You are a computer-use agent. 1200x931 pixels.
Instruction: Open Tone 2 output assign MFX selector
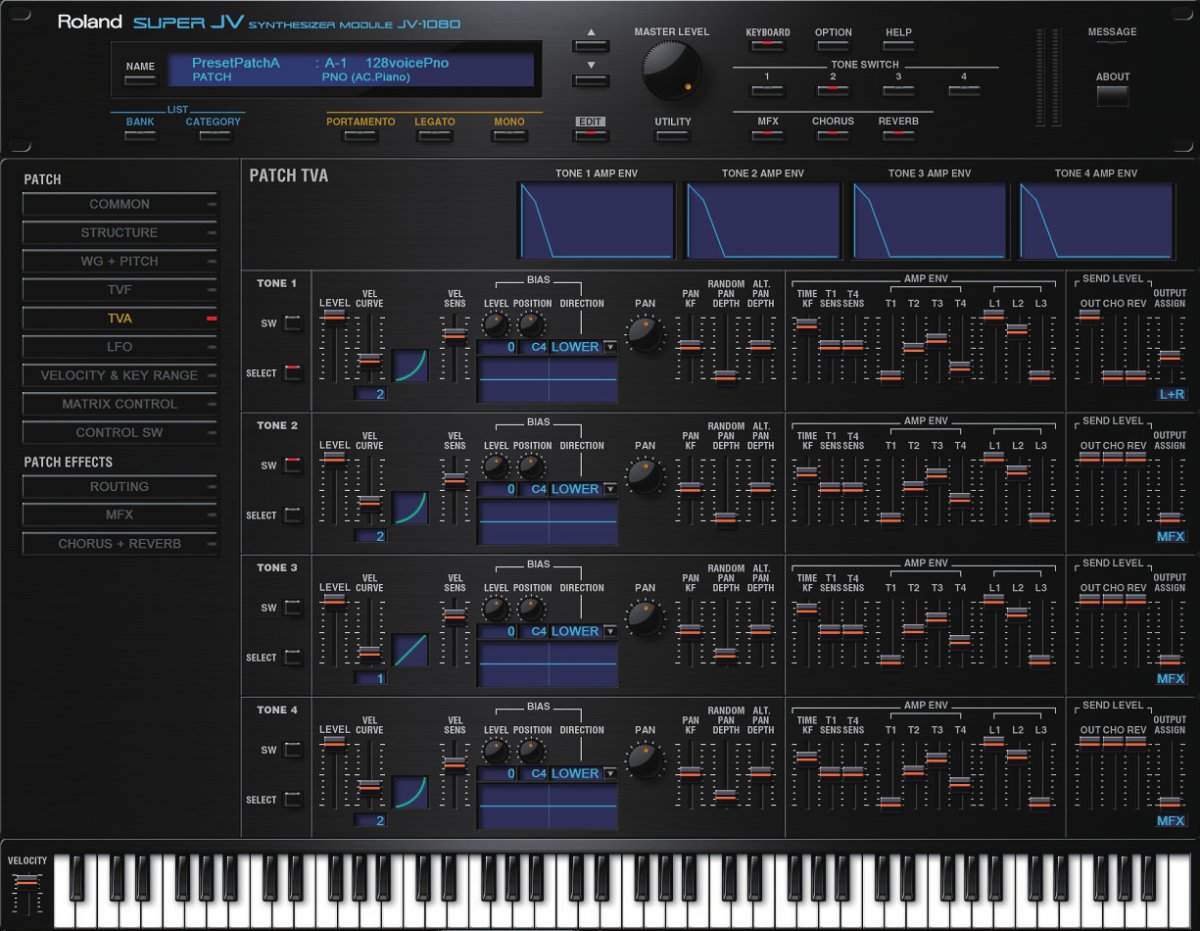click(x=1171, y=536)
